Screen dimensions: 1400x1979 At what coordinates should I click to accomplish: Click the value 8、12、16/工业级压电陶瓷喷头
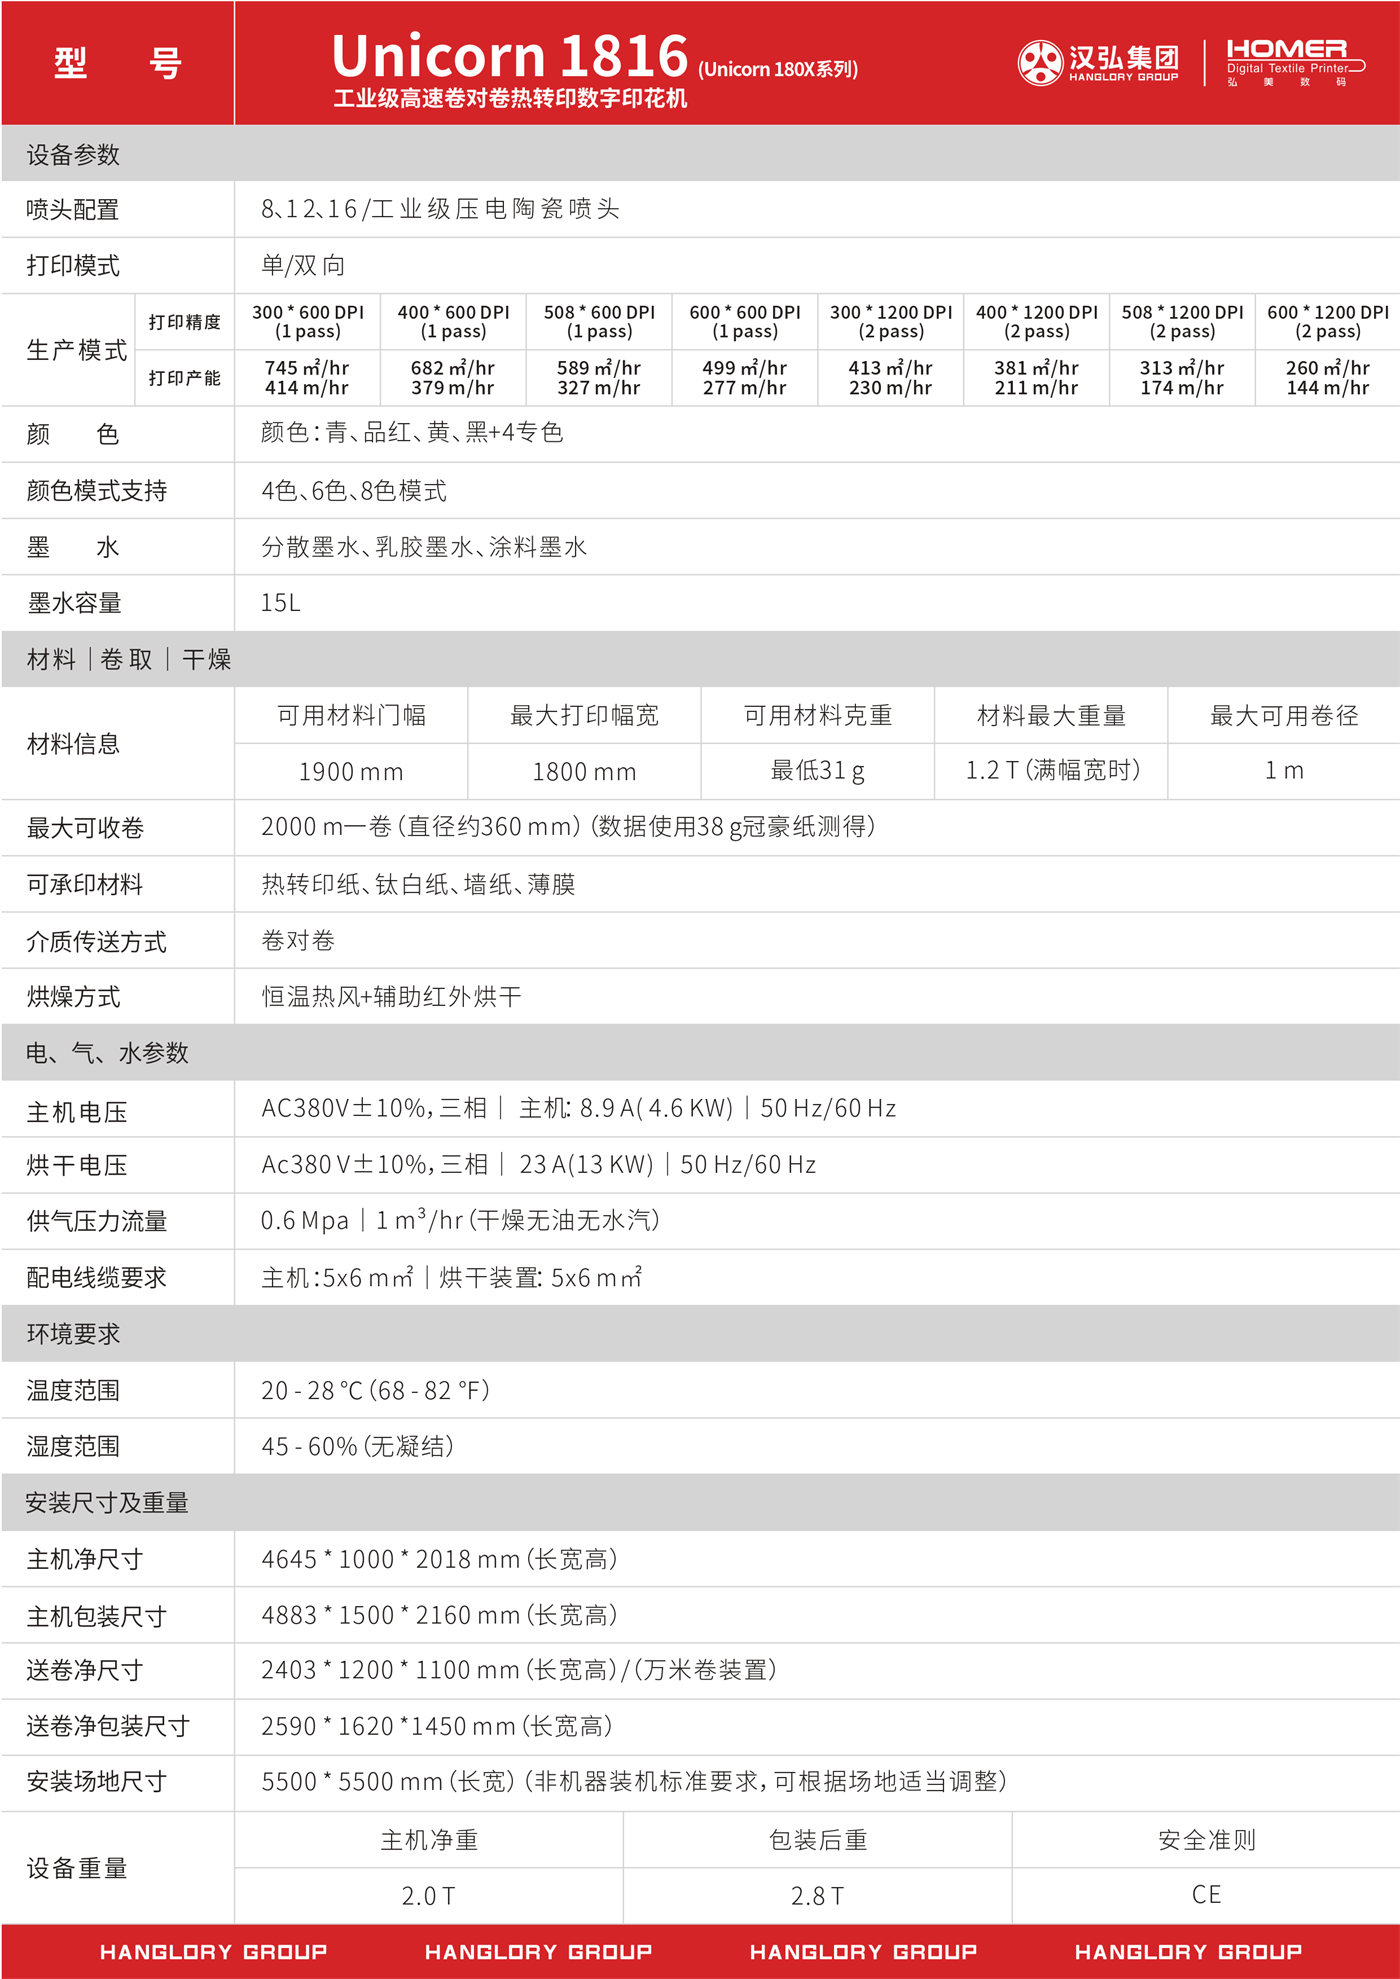(441, 209)
